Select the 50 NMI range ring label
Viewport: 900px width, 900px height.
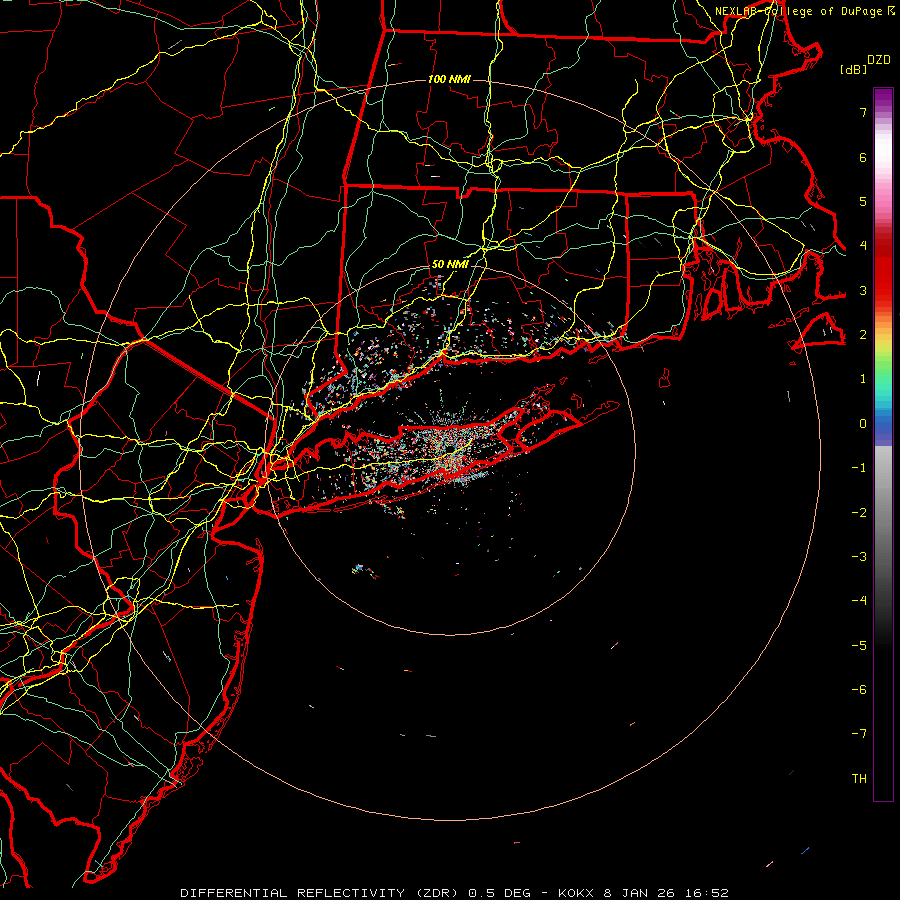[450, 264]
